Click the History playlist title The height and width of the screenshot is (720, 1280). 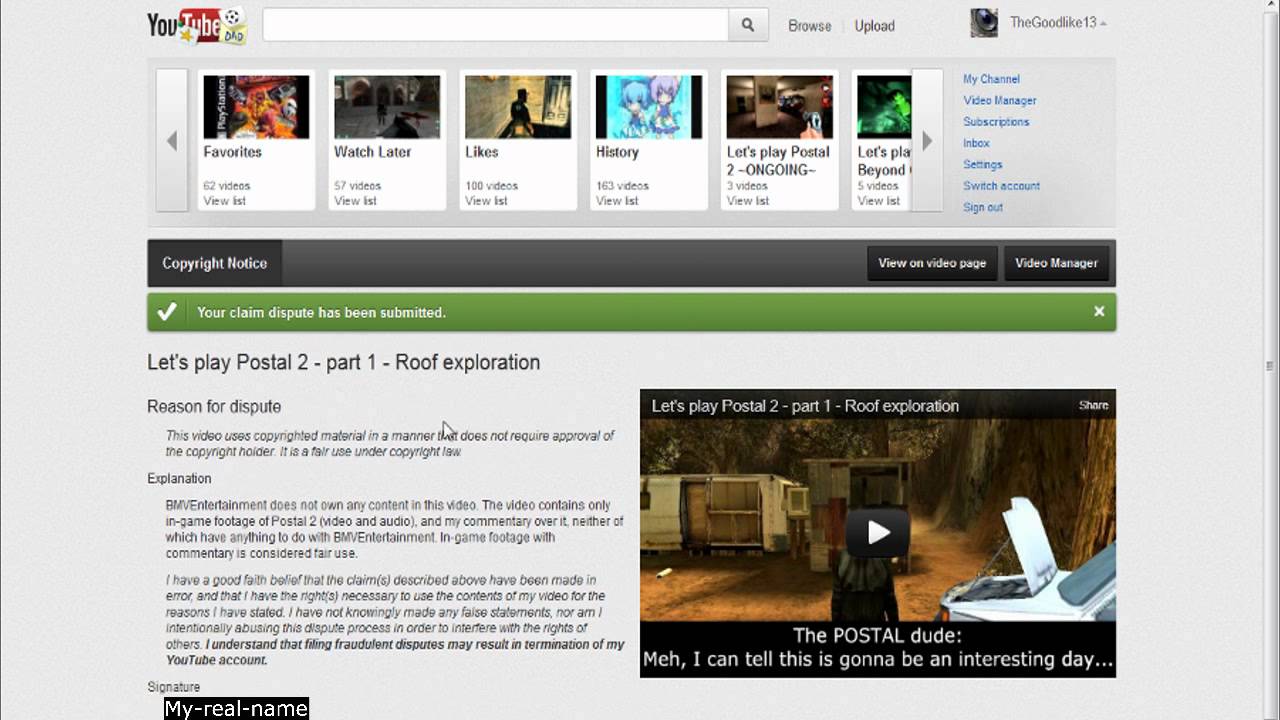pos(617,152)
